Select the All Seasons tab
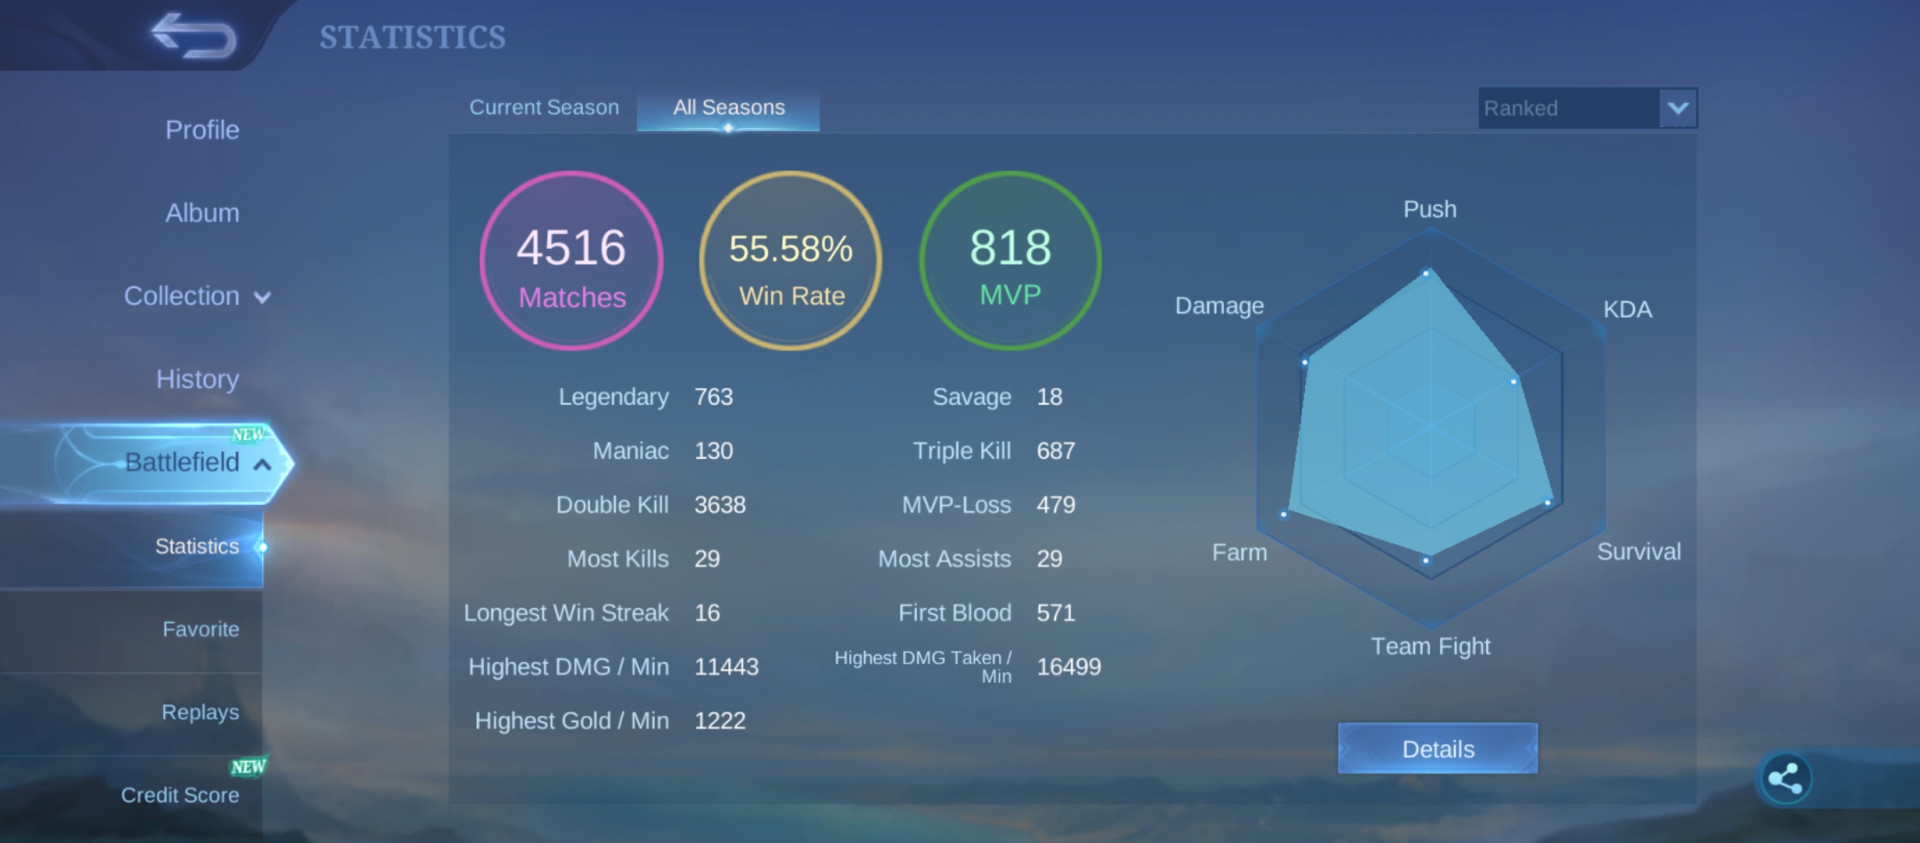The width and height of the screenshot is (1920, 843). tap(729, 108)
